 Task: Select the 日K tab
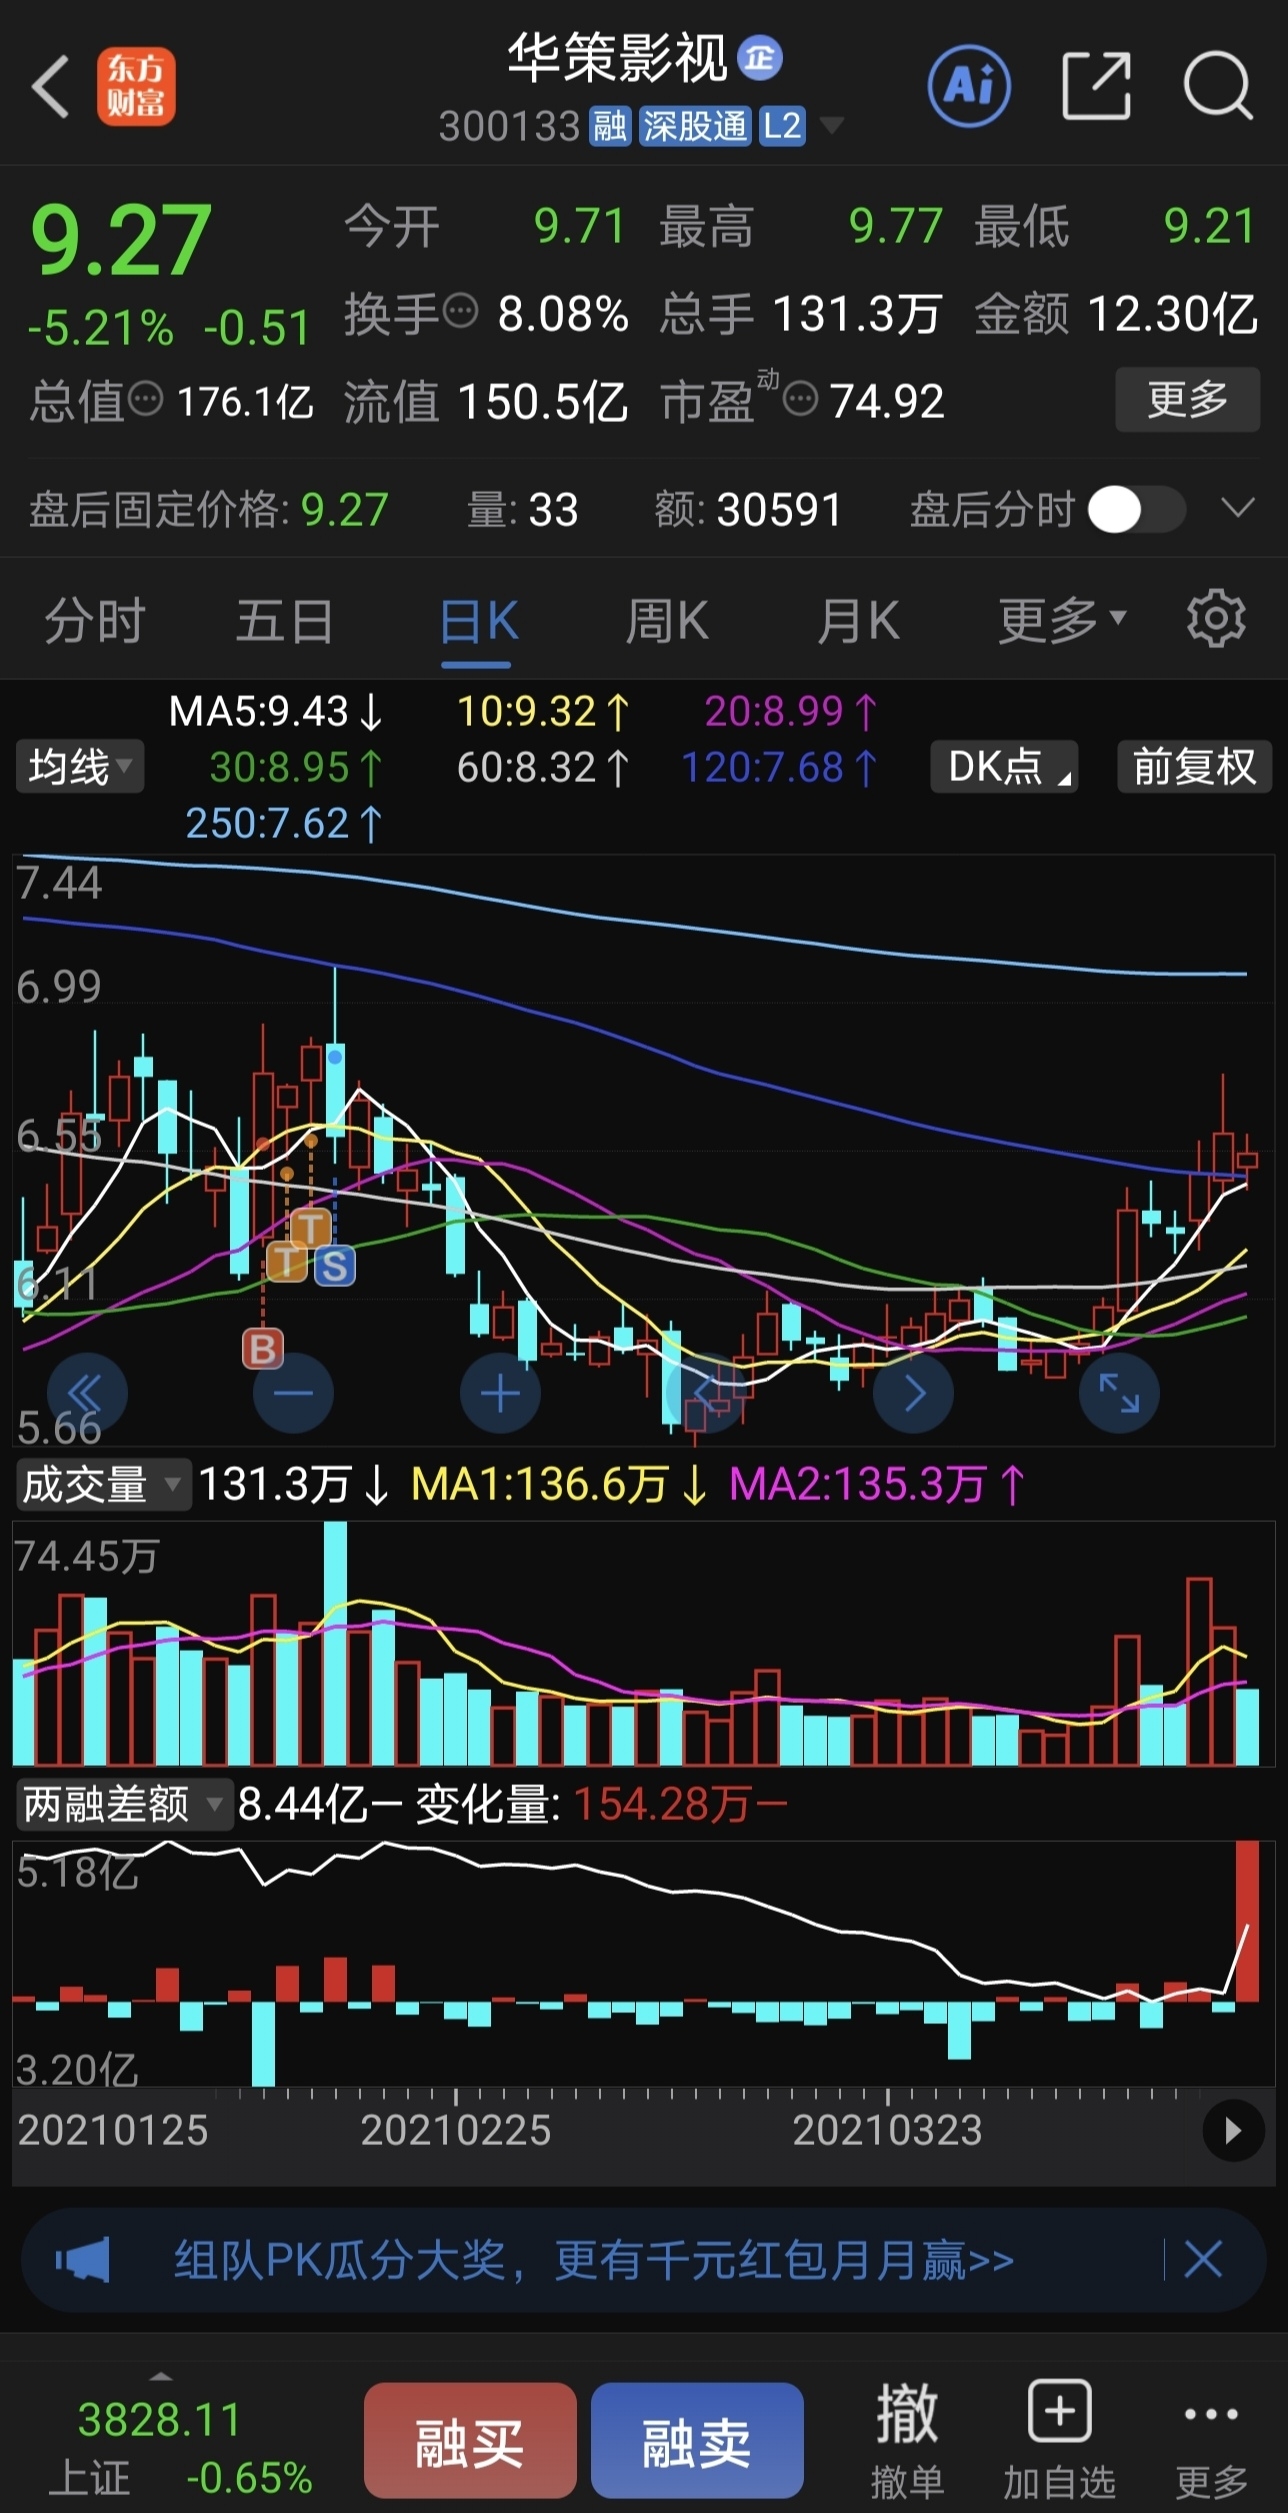[478, 620]
